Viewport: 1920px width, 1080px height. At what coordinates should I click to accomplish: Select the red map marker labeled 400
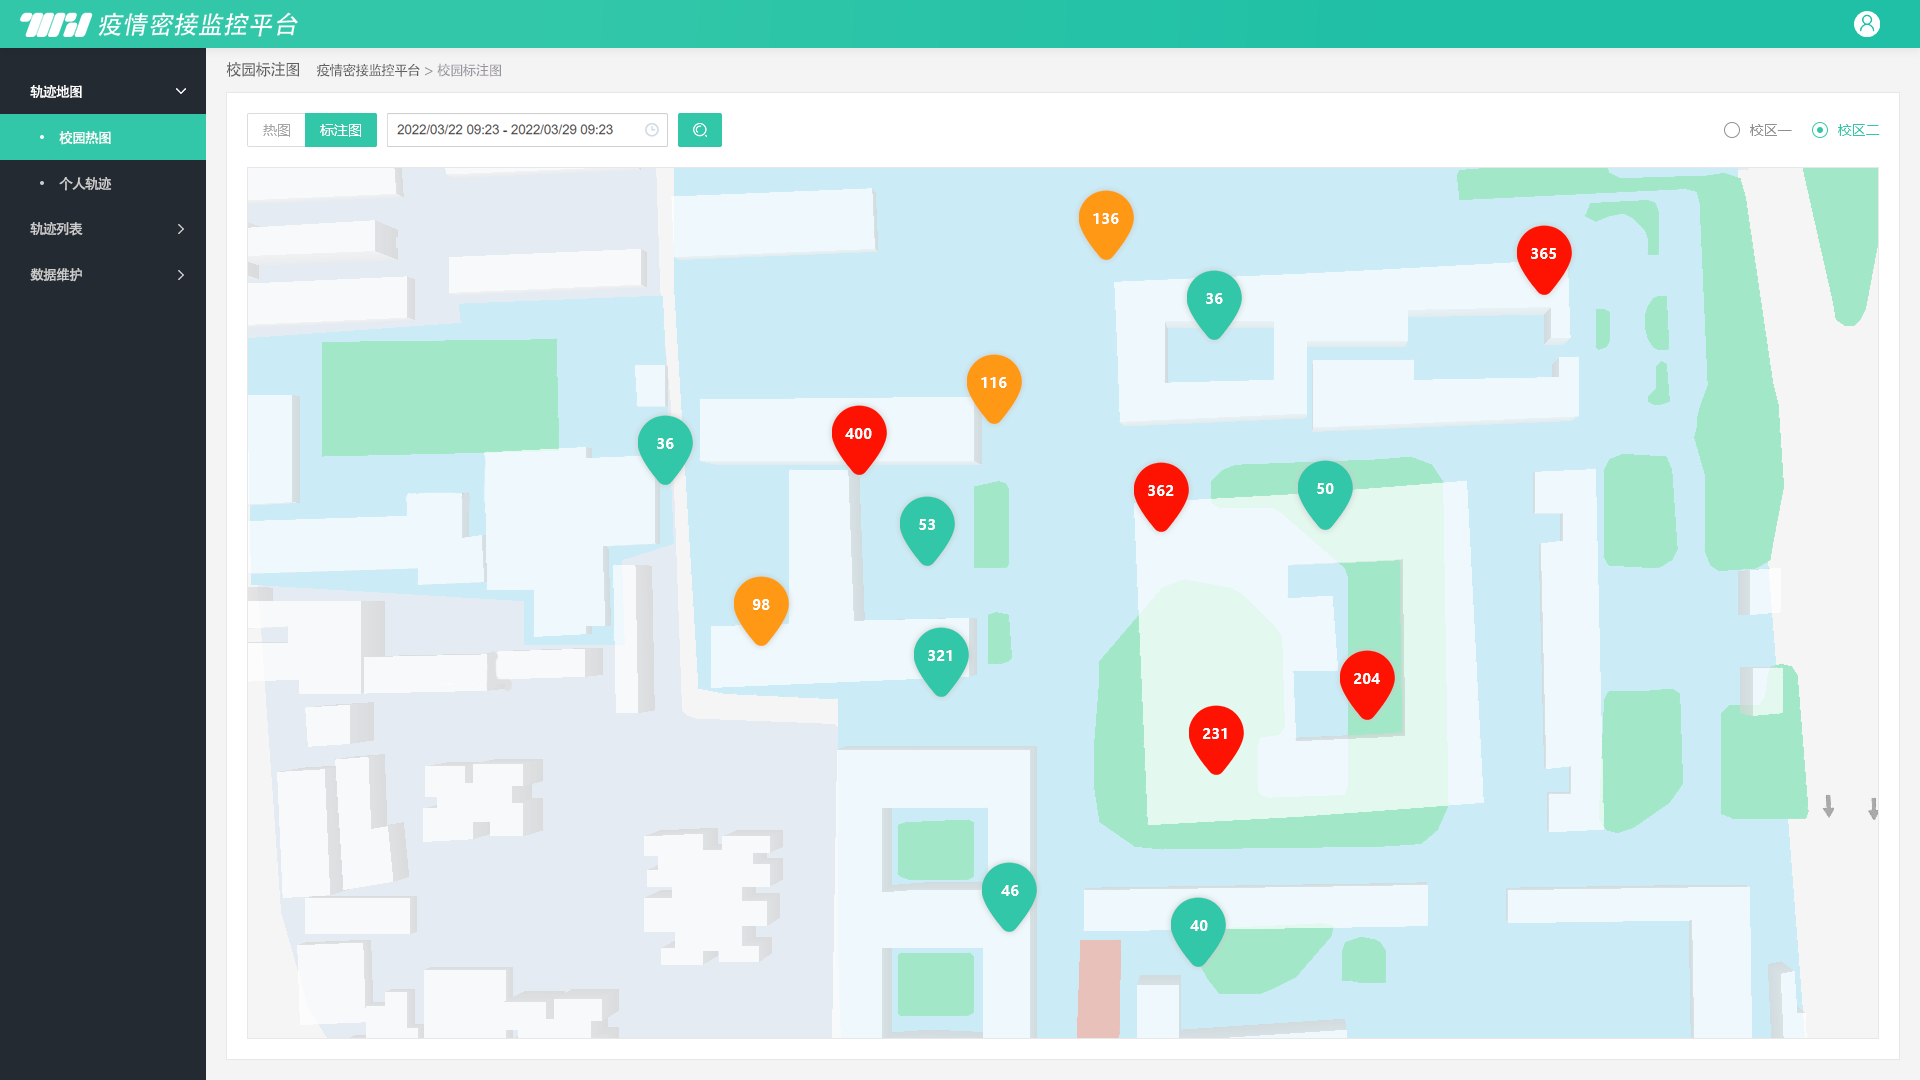[859, 439]
